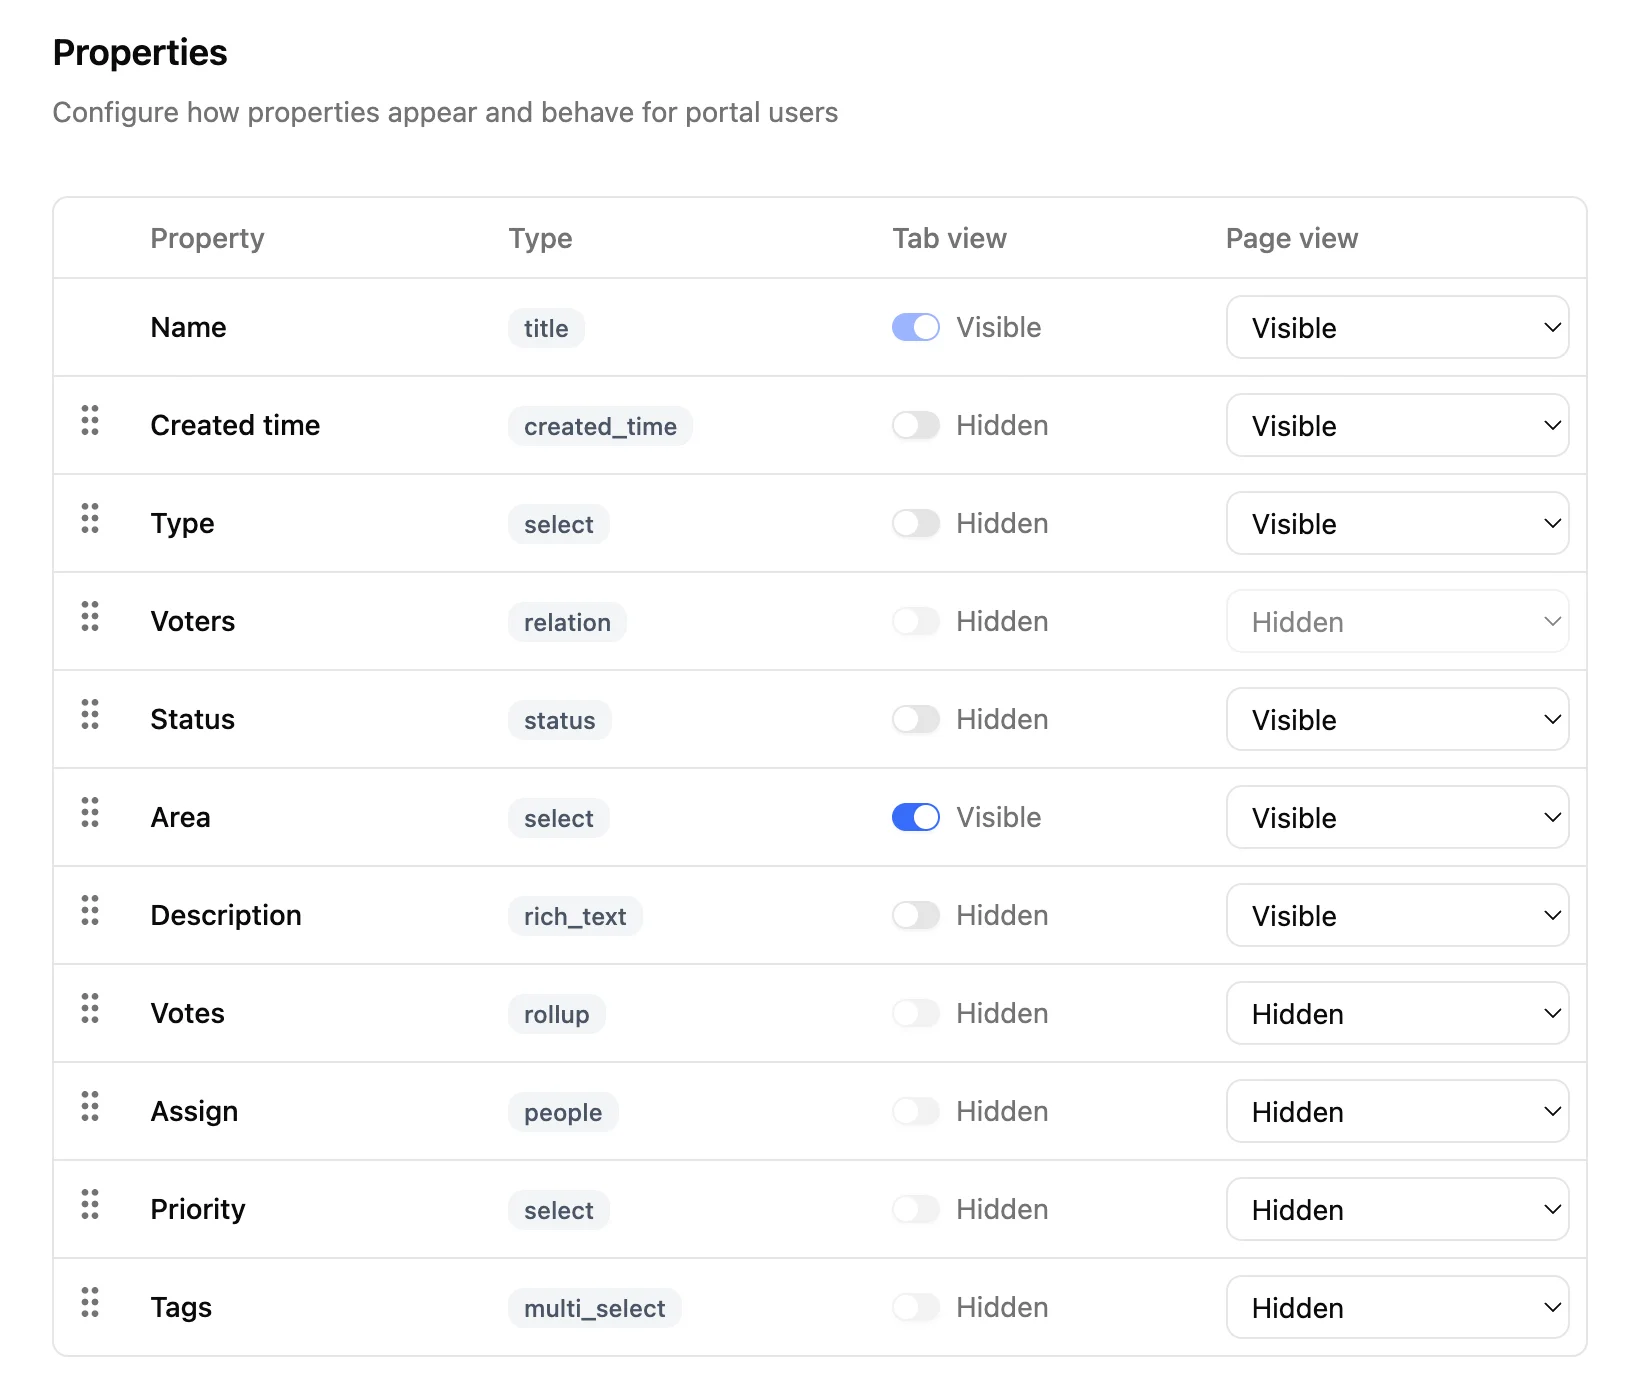Screen dimensions: 1626x1390
Task: Change Page view setting for Type
Action: [1396, 523]
